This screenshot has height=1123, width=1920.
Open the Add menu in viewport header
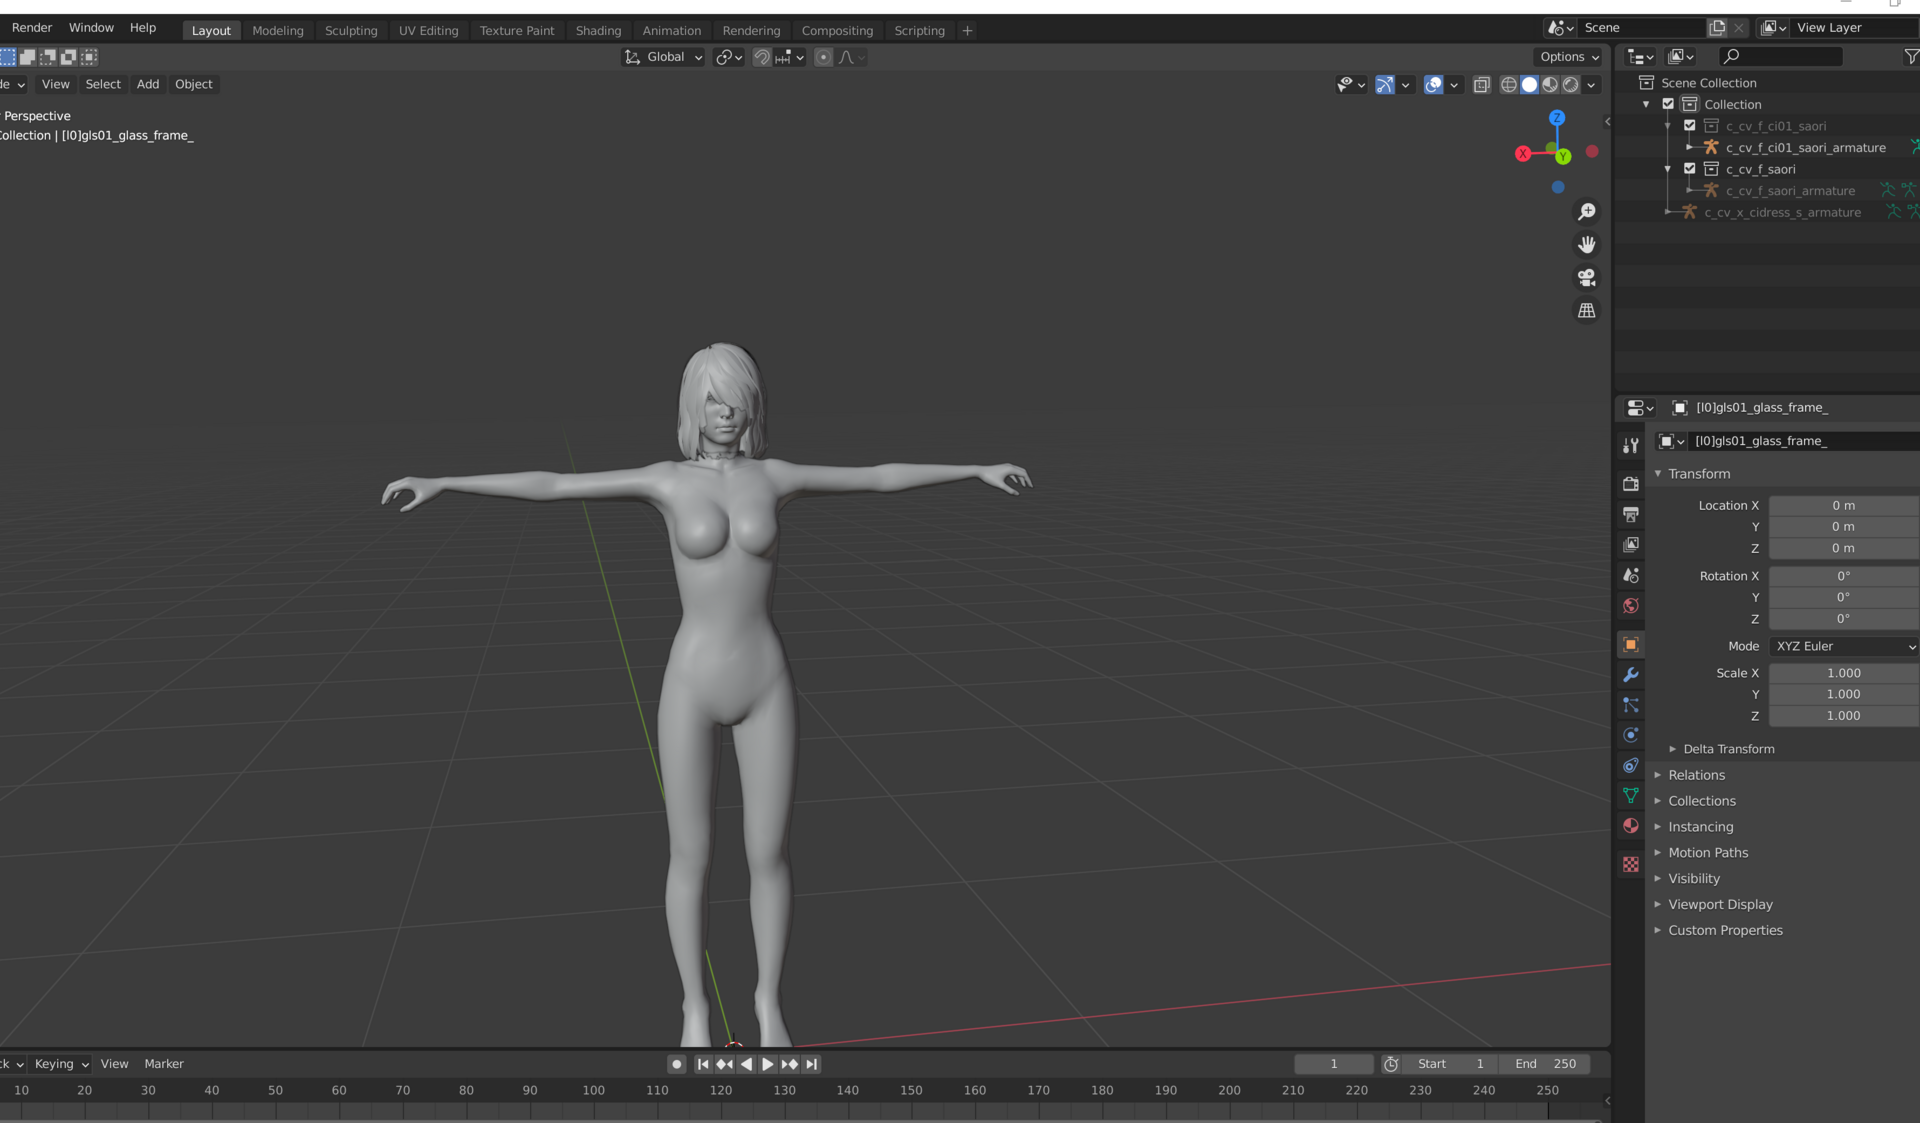(148, 85)
